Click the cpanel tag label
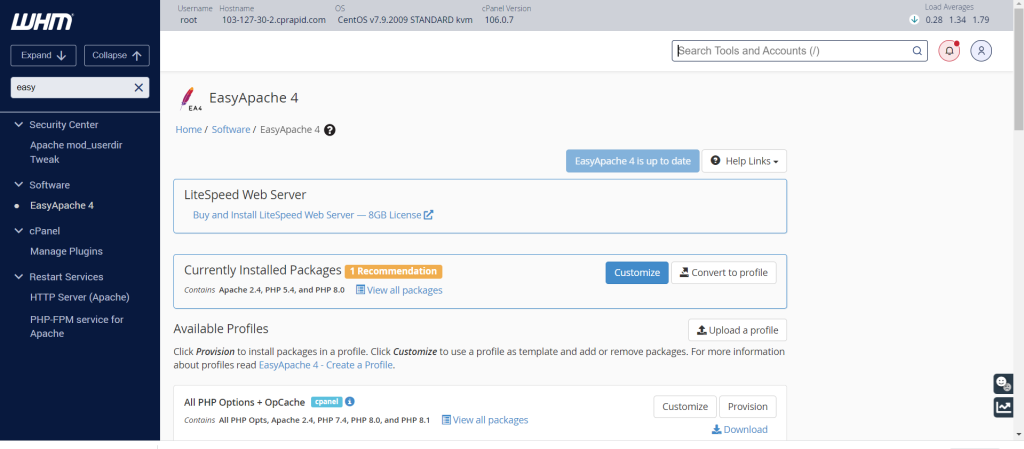1024x449 pixels. (327, 401)
